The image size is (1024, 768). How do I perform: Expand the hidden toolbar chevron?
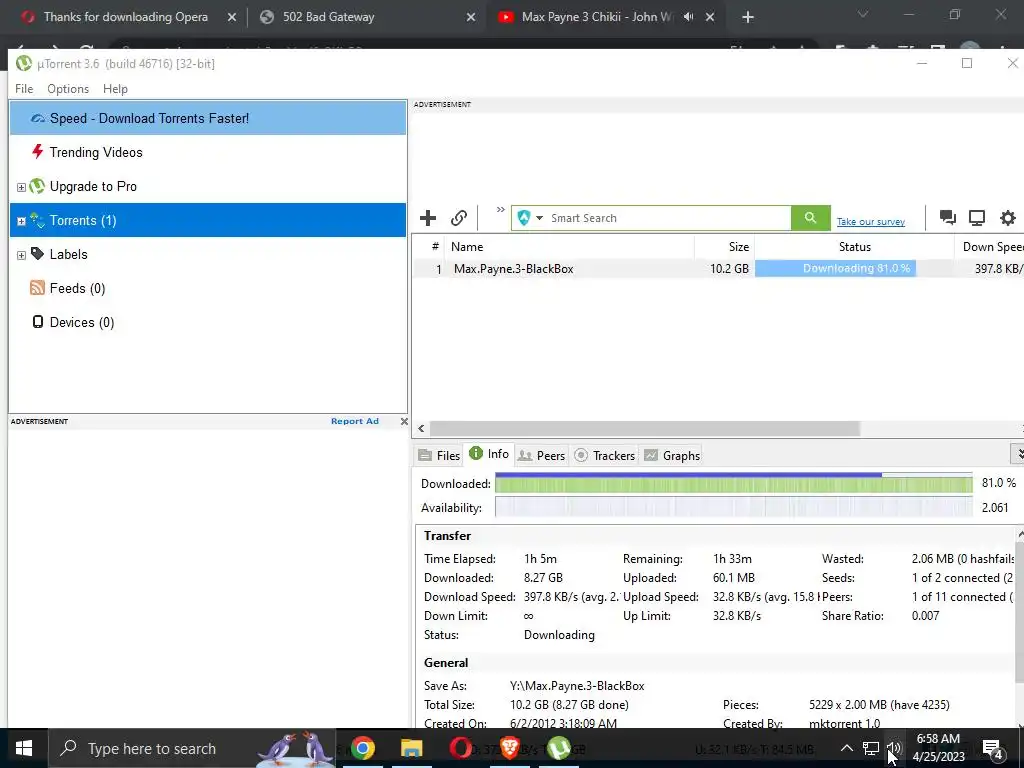(x=500, y=210)
